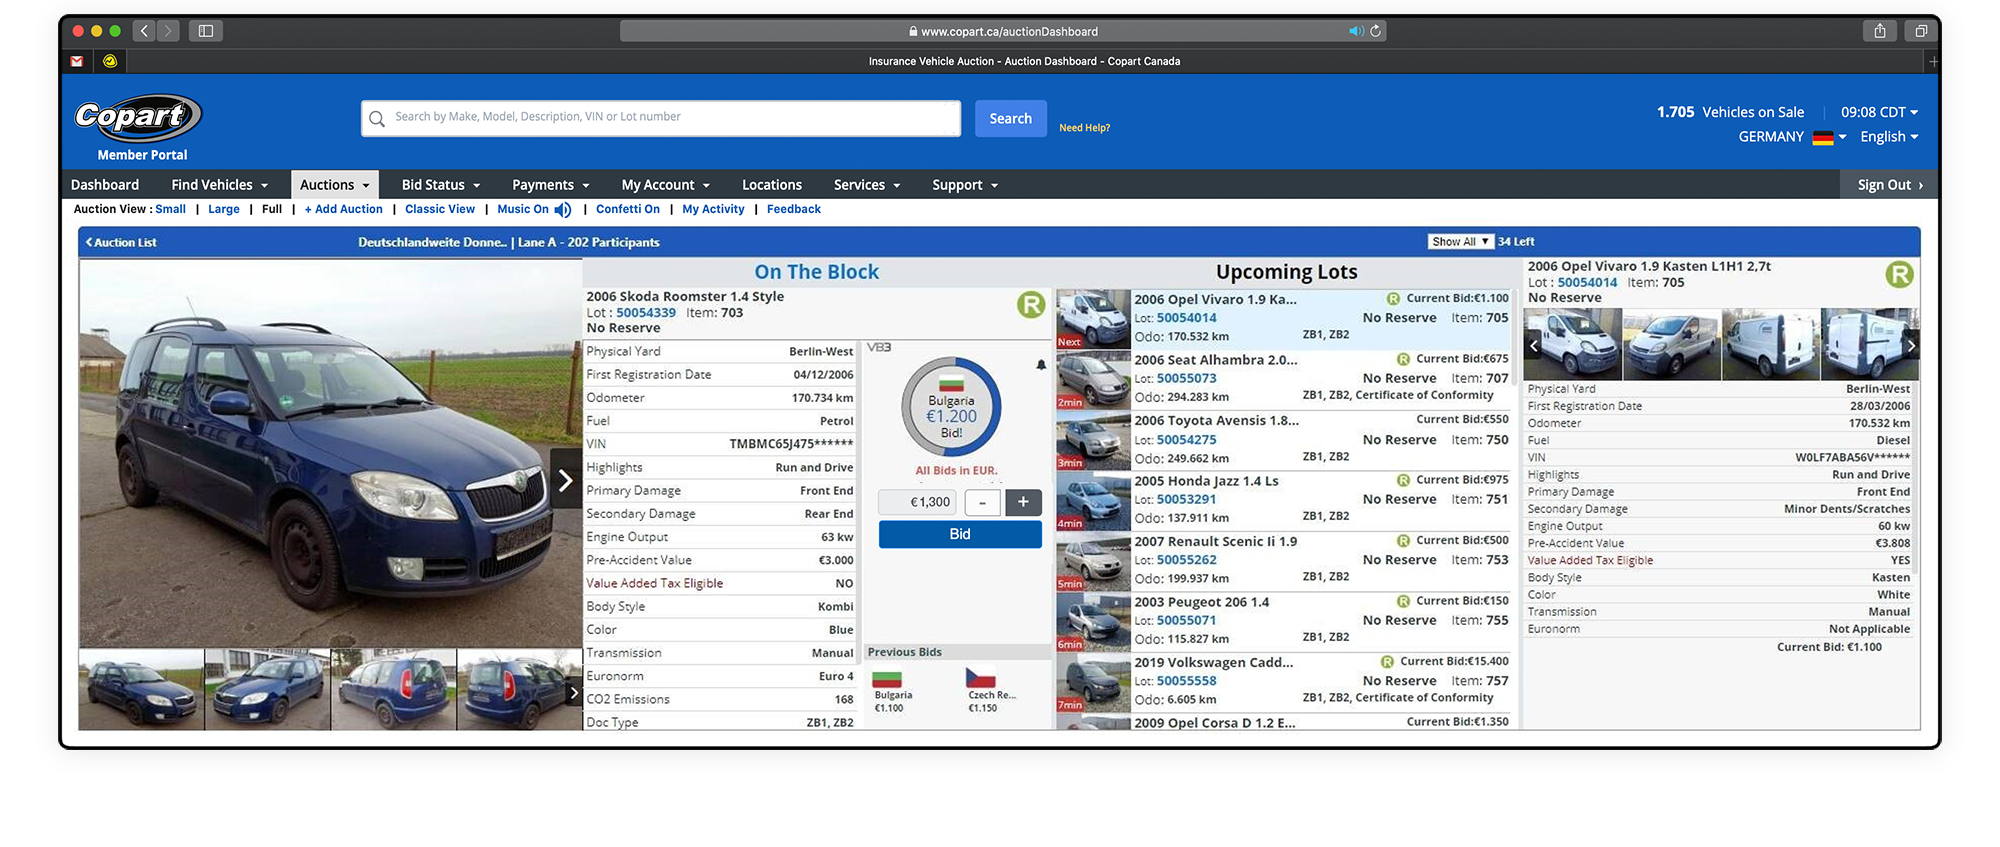Show next Opel Vivaro photo
The image size is (2000, 847).
(1911, 345)
